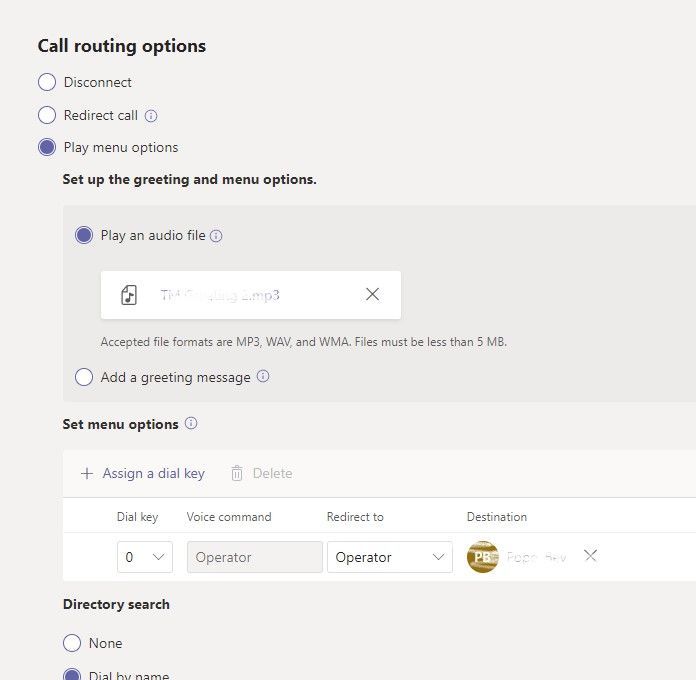Click the Operator voice command field

255,557
